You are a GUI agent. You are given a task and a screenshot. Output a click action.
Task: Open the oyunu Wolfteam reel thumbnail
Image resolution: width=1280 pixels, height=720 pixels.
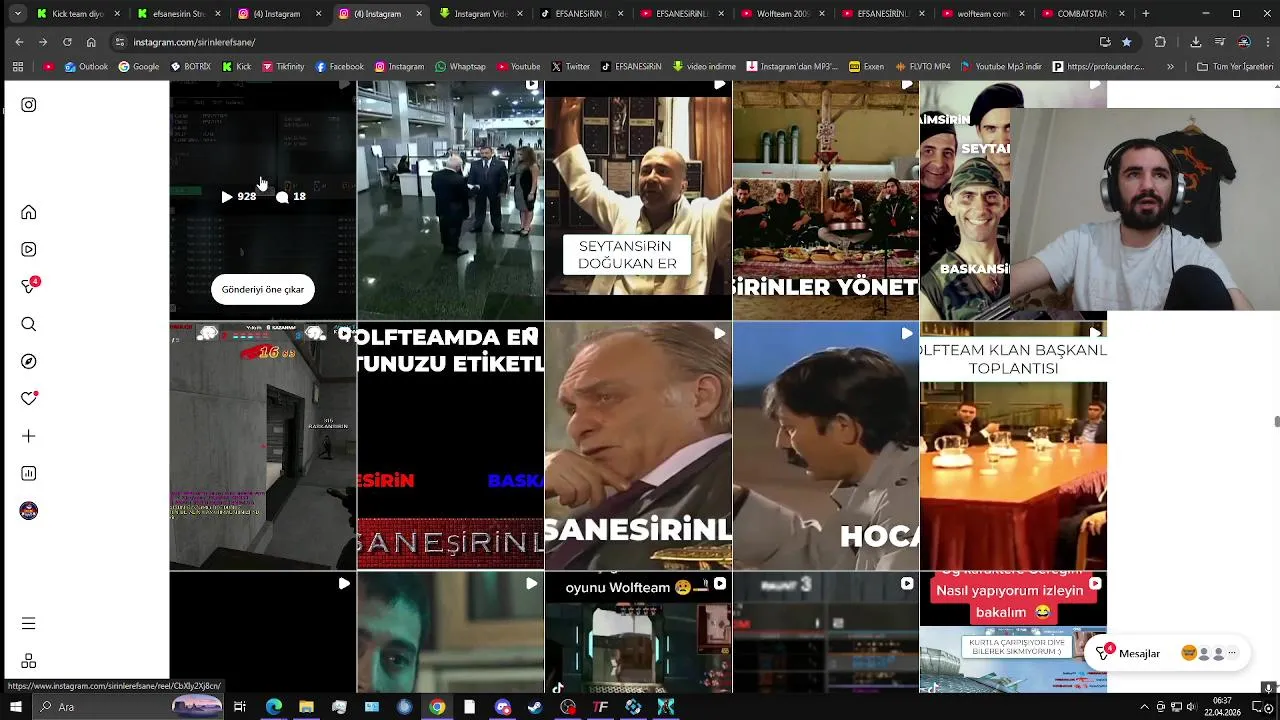click(x=638, y=632)
